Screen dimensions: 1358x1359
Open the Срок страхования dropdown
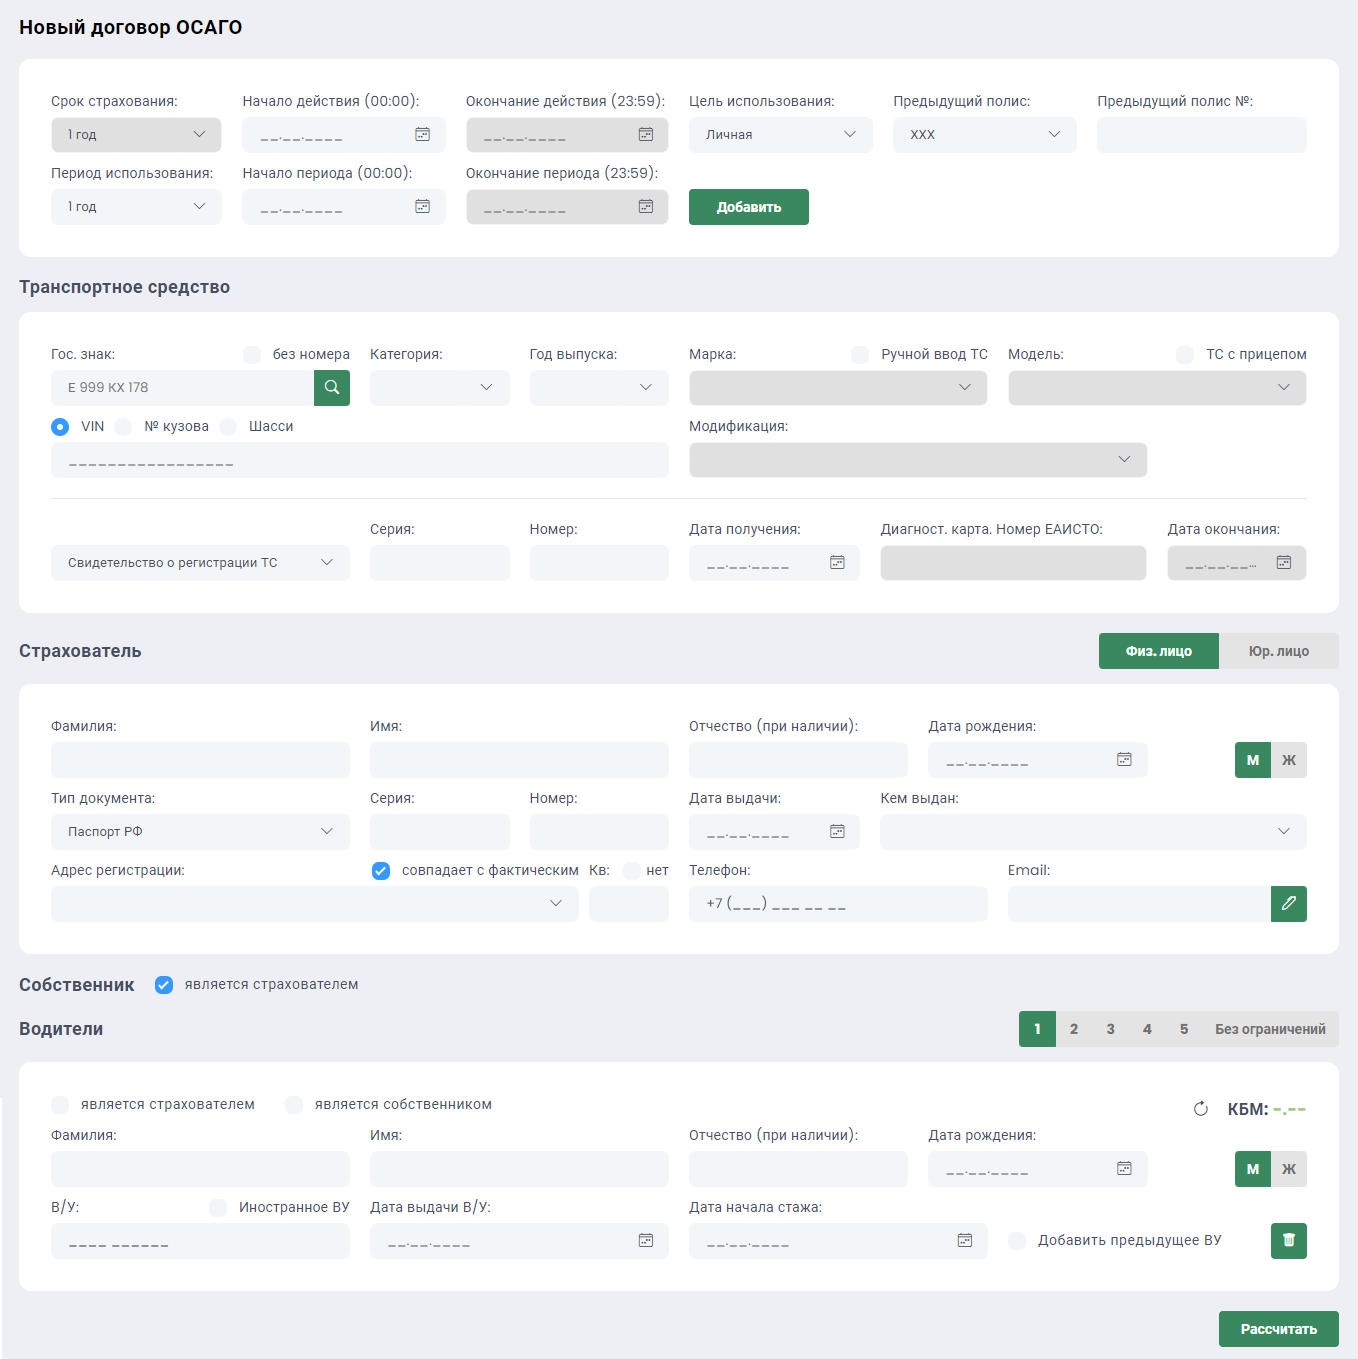[x=136, y=135]
